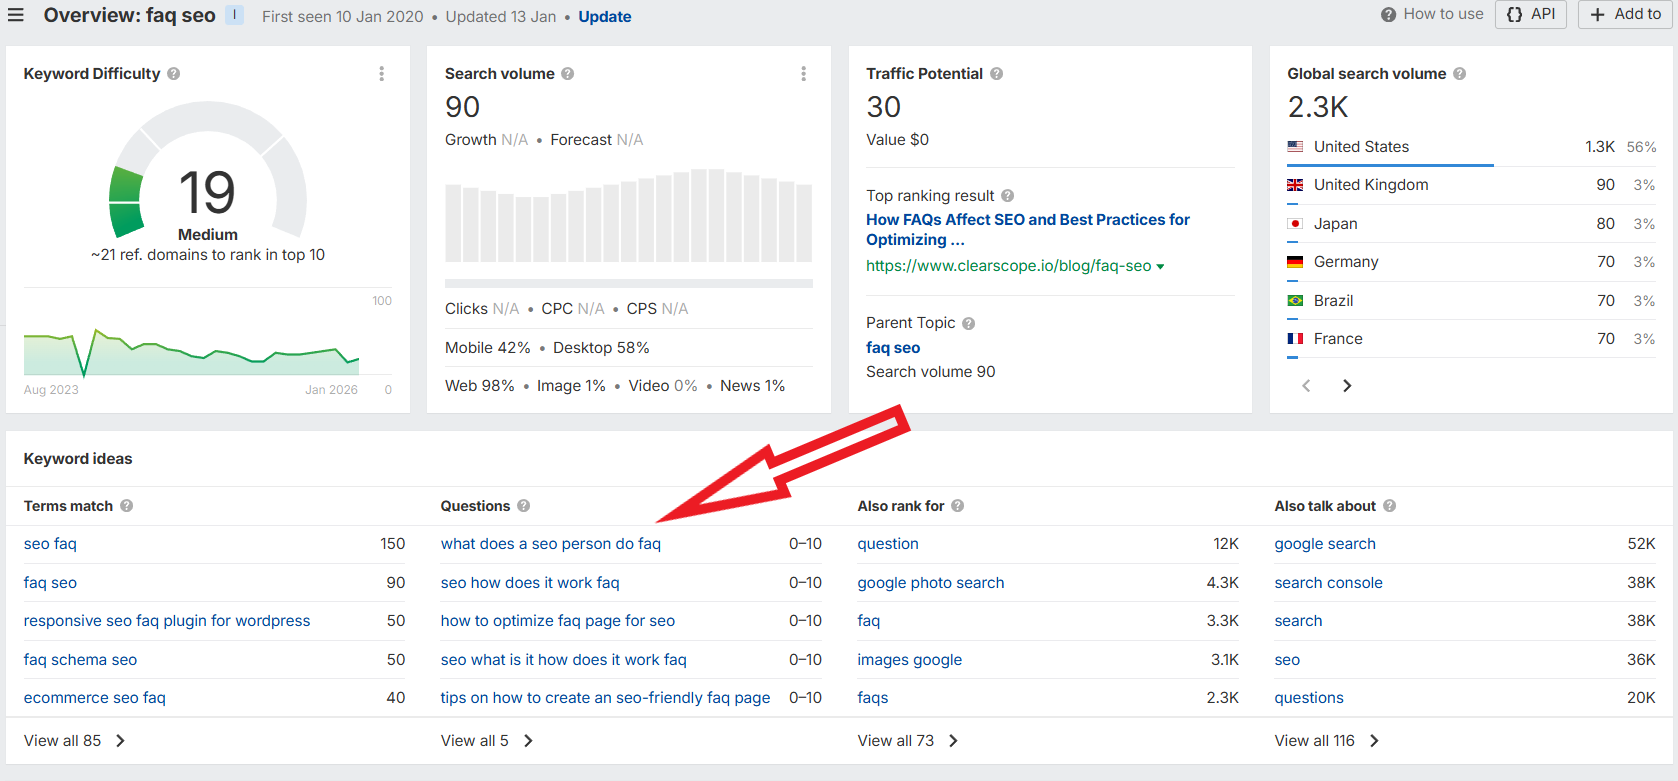The width and height of the screenshot is (1678, 781).
Task: Click the United Kingdom flag icon
Action: tap(1295, 185)
